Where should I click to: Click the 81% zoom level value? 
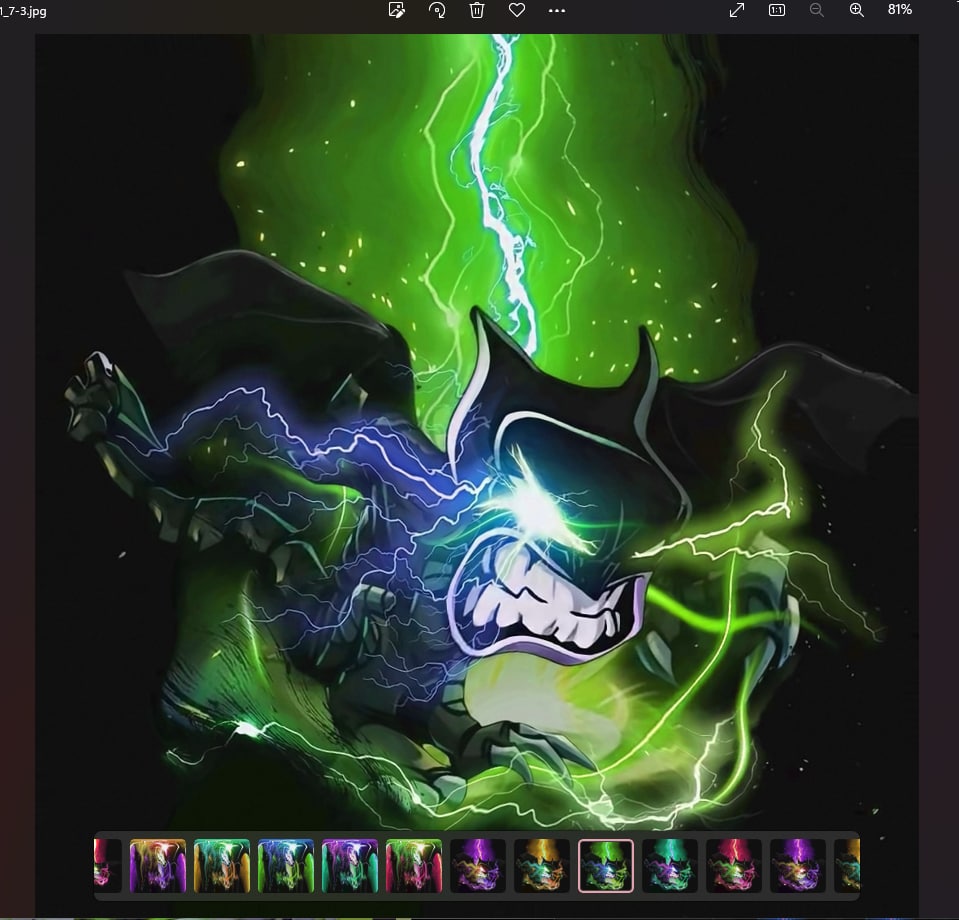[x=900, y=10]
